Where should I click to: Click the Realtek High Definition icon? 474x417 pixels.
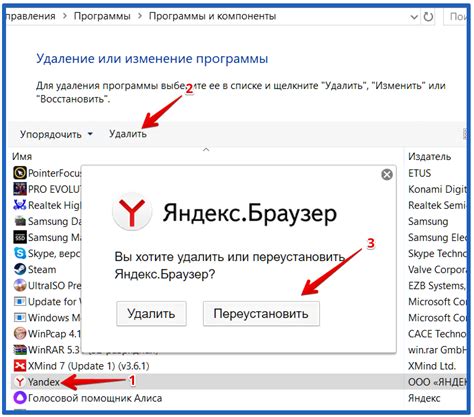(x=20, y=205)
